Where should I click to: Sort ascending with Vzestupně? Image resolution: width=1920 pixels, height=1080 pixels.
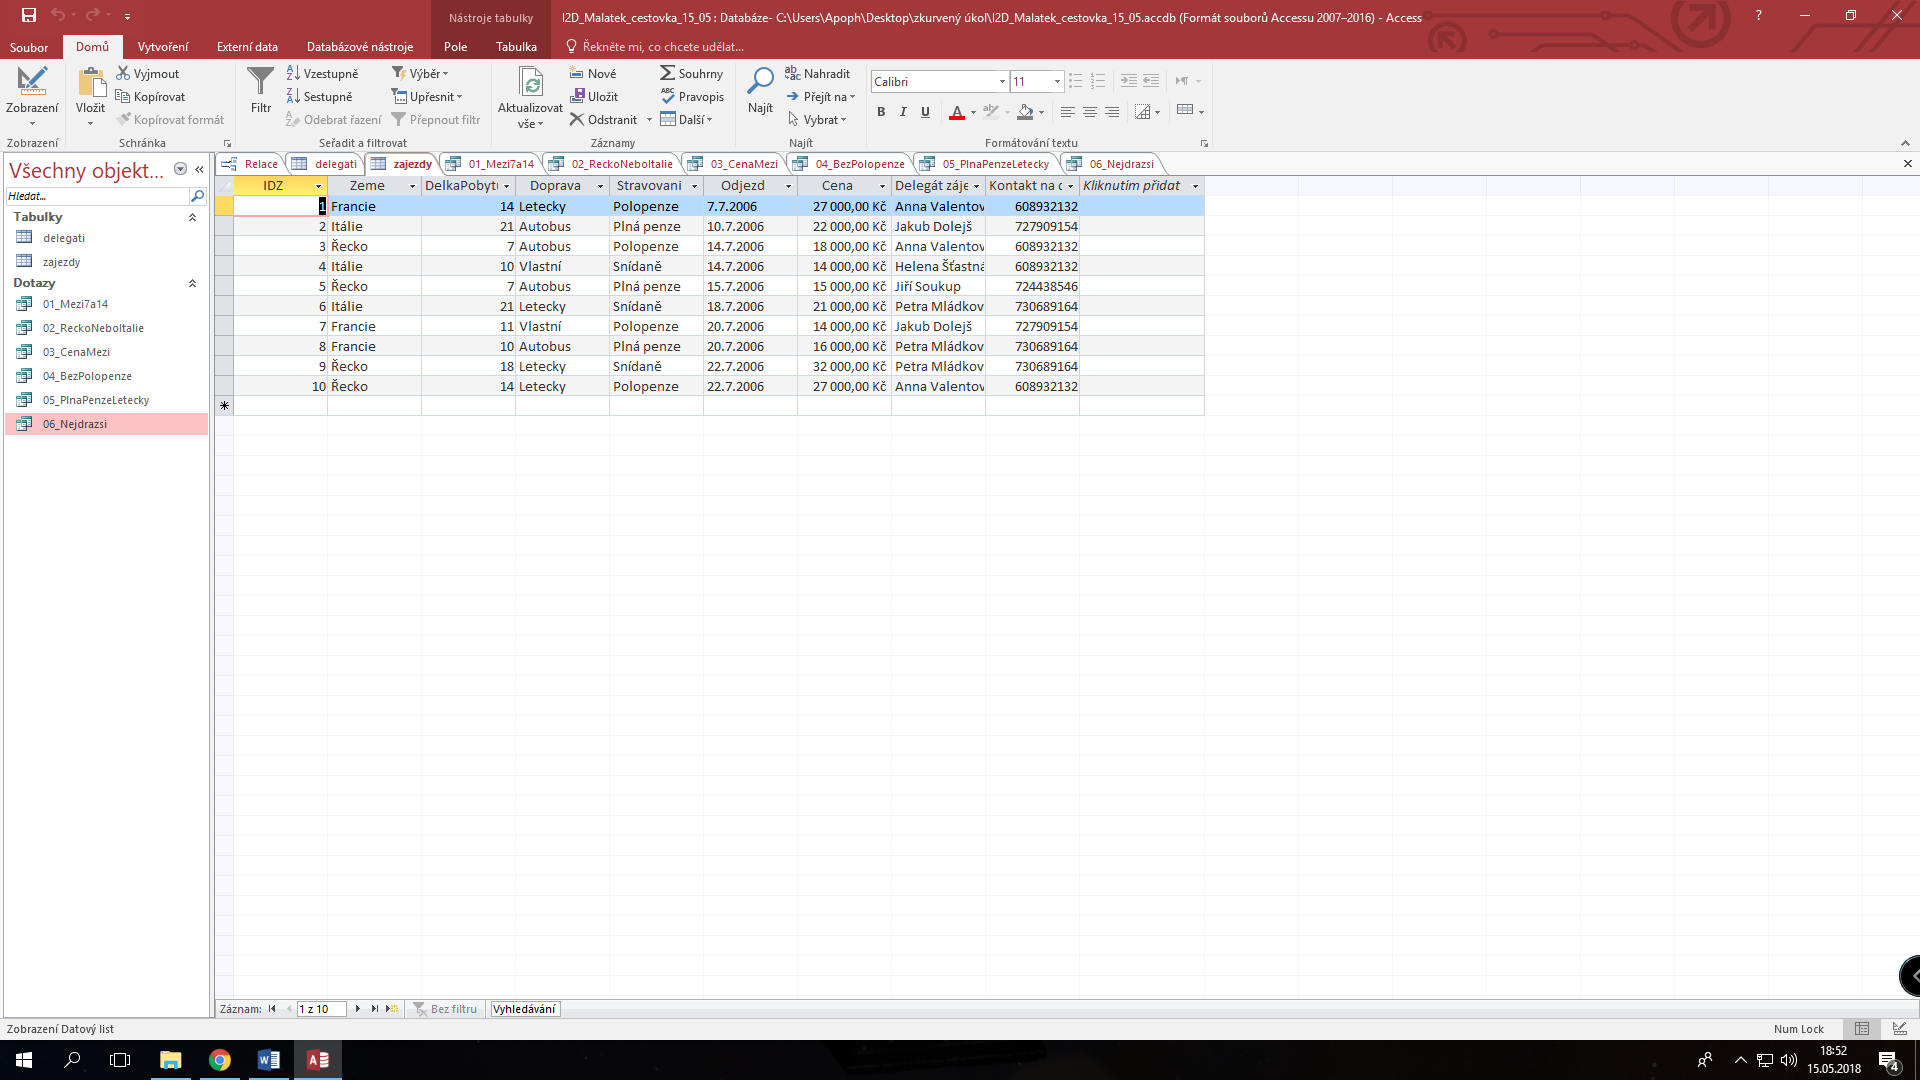322,73
